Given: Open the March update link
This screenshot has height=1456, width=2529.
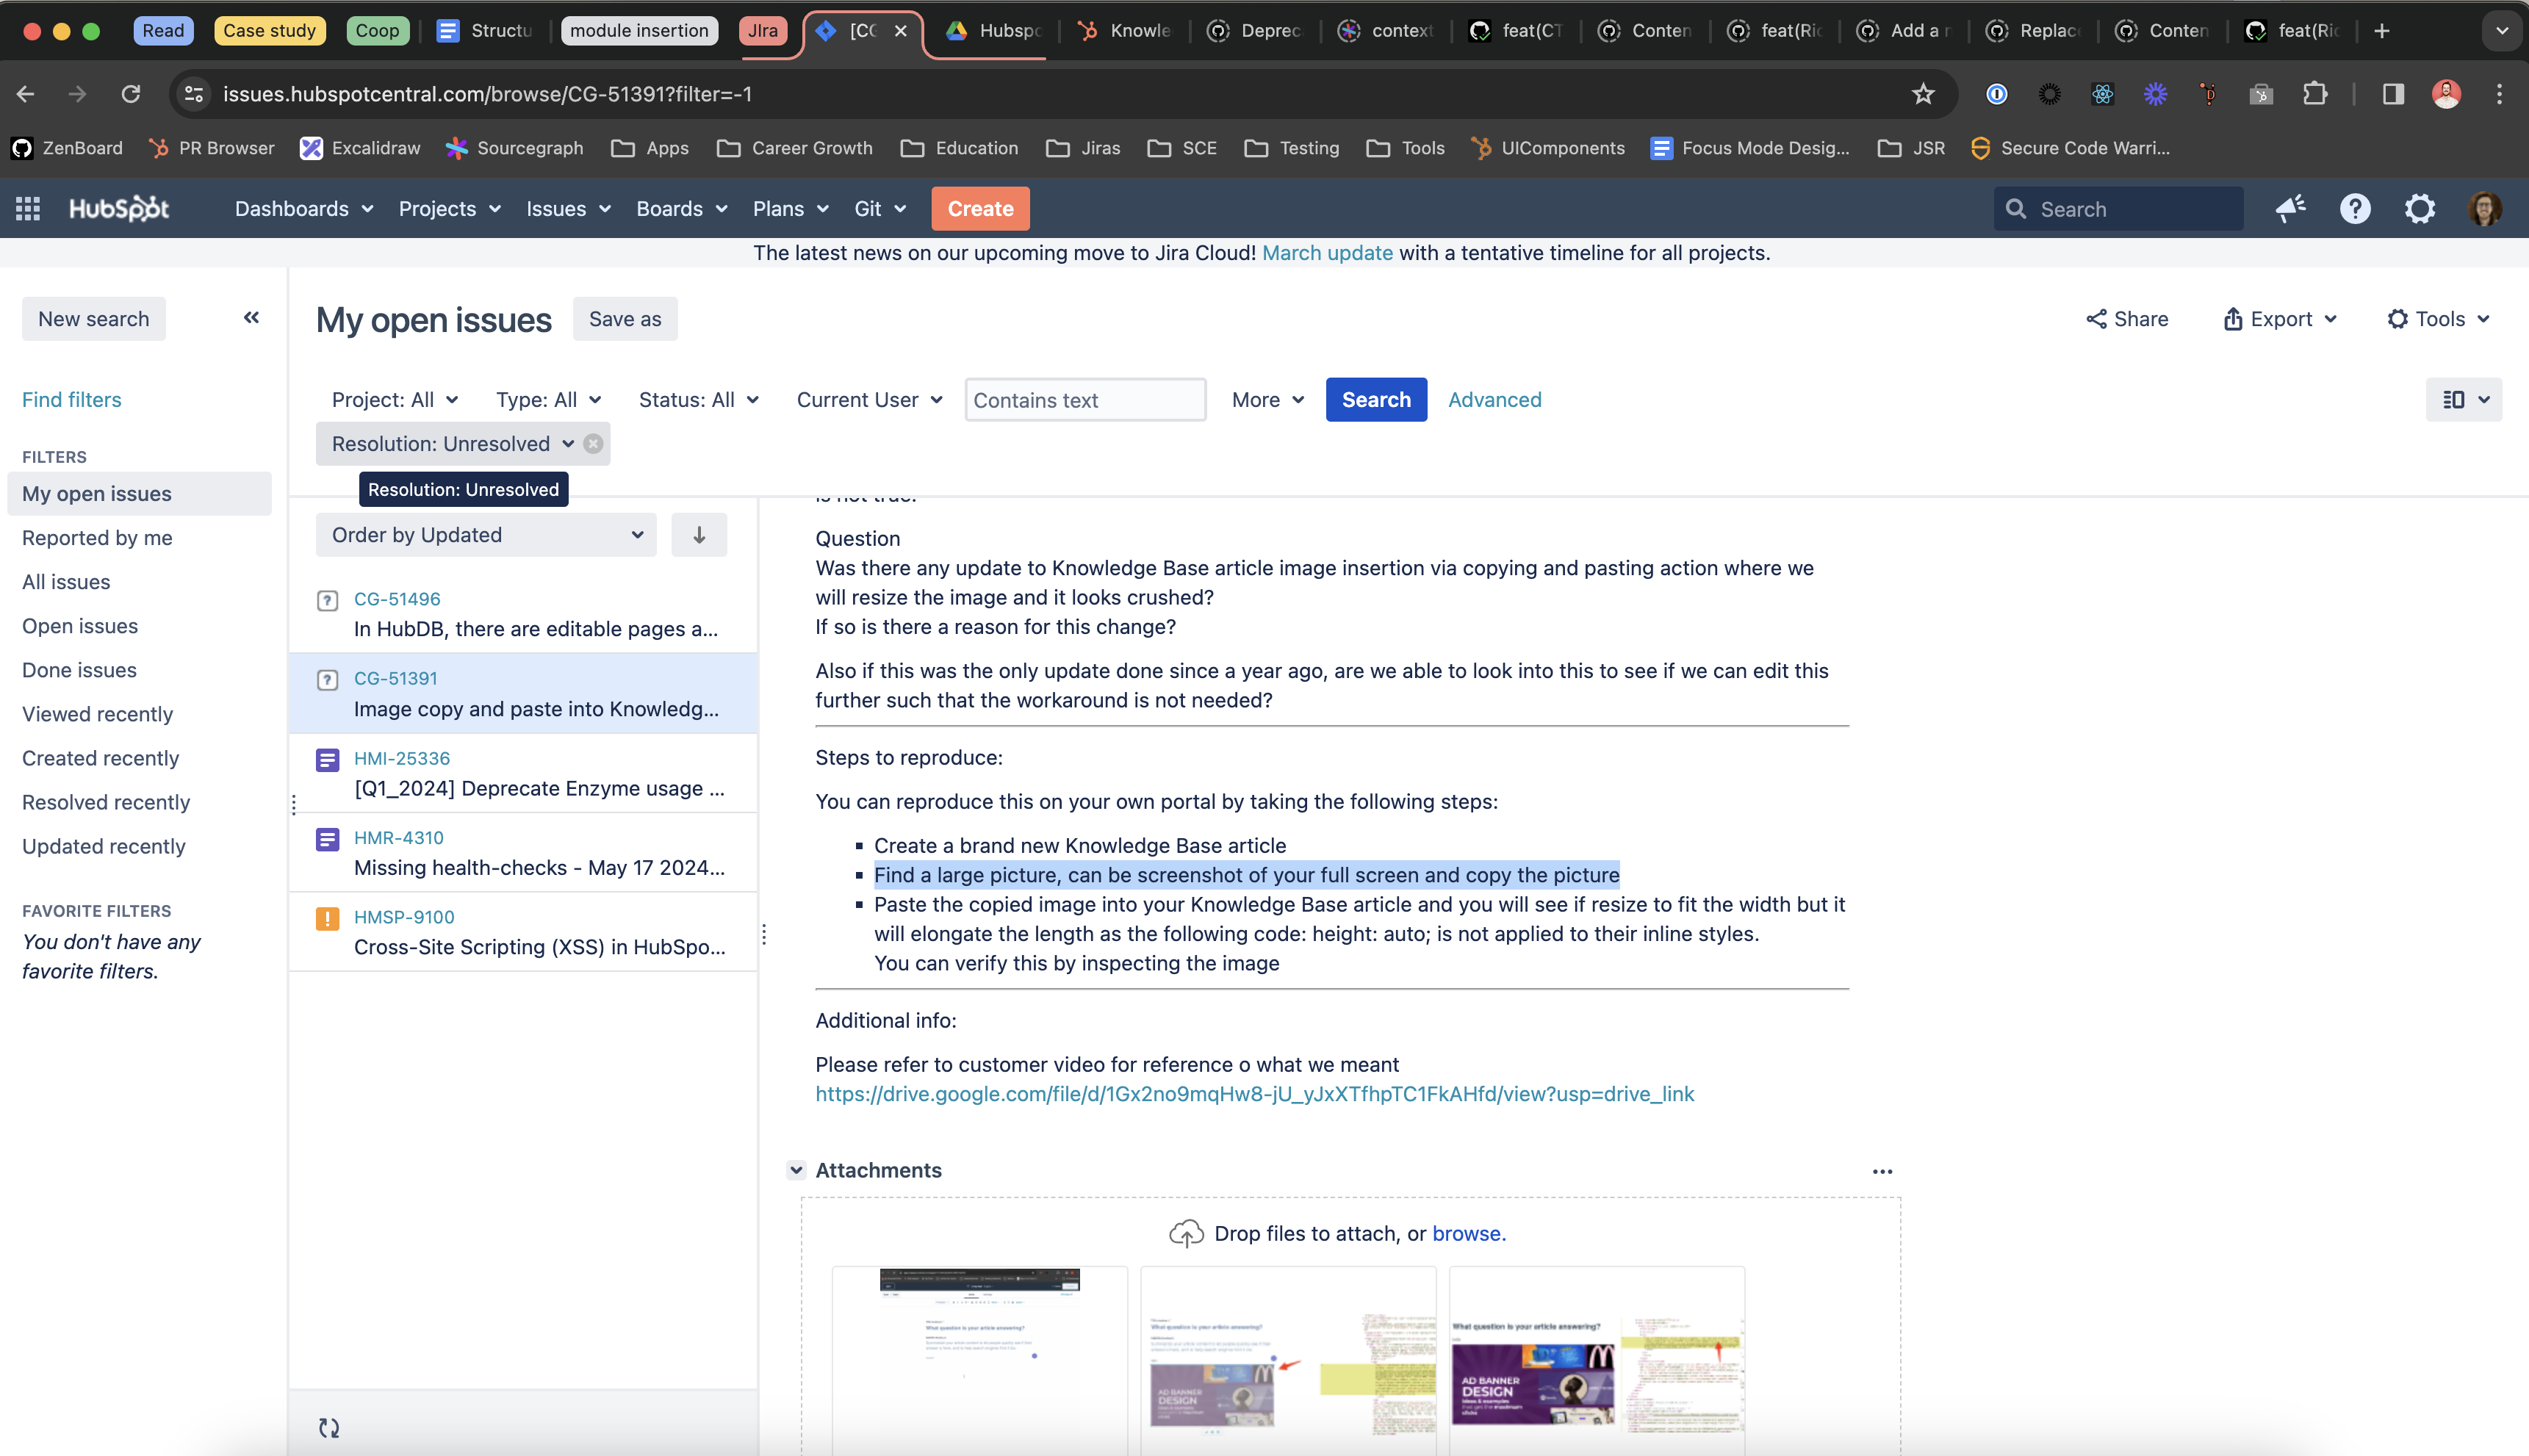Looking at the screenshot, I should (1327, 253).
